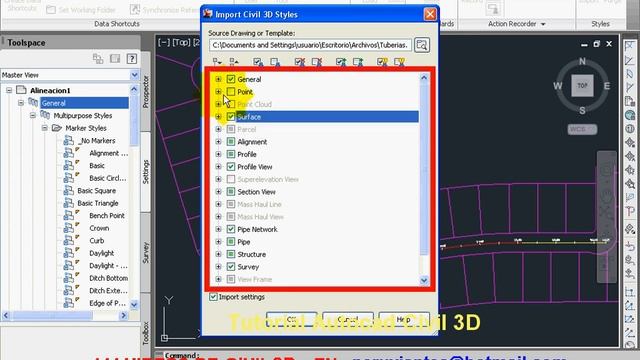Select the Bench Point marker style
Viewport: 640px width, 360px height.
pos(107,216)
